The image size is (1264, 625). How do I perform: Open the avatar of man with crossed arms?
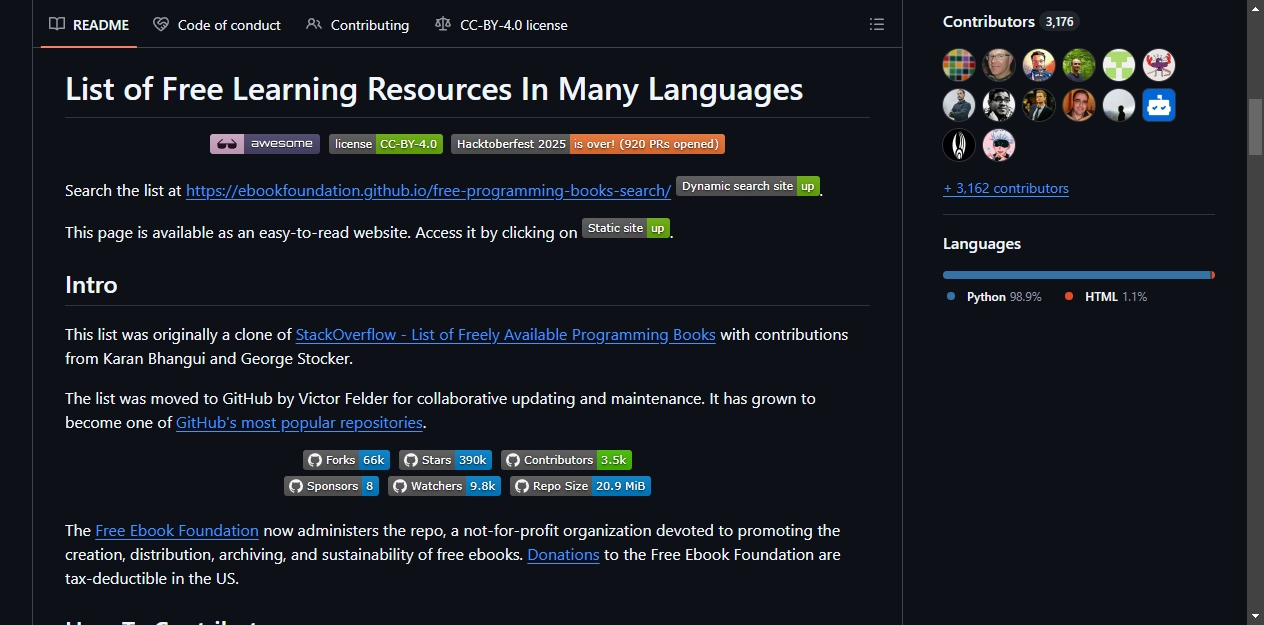point(959,105)
